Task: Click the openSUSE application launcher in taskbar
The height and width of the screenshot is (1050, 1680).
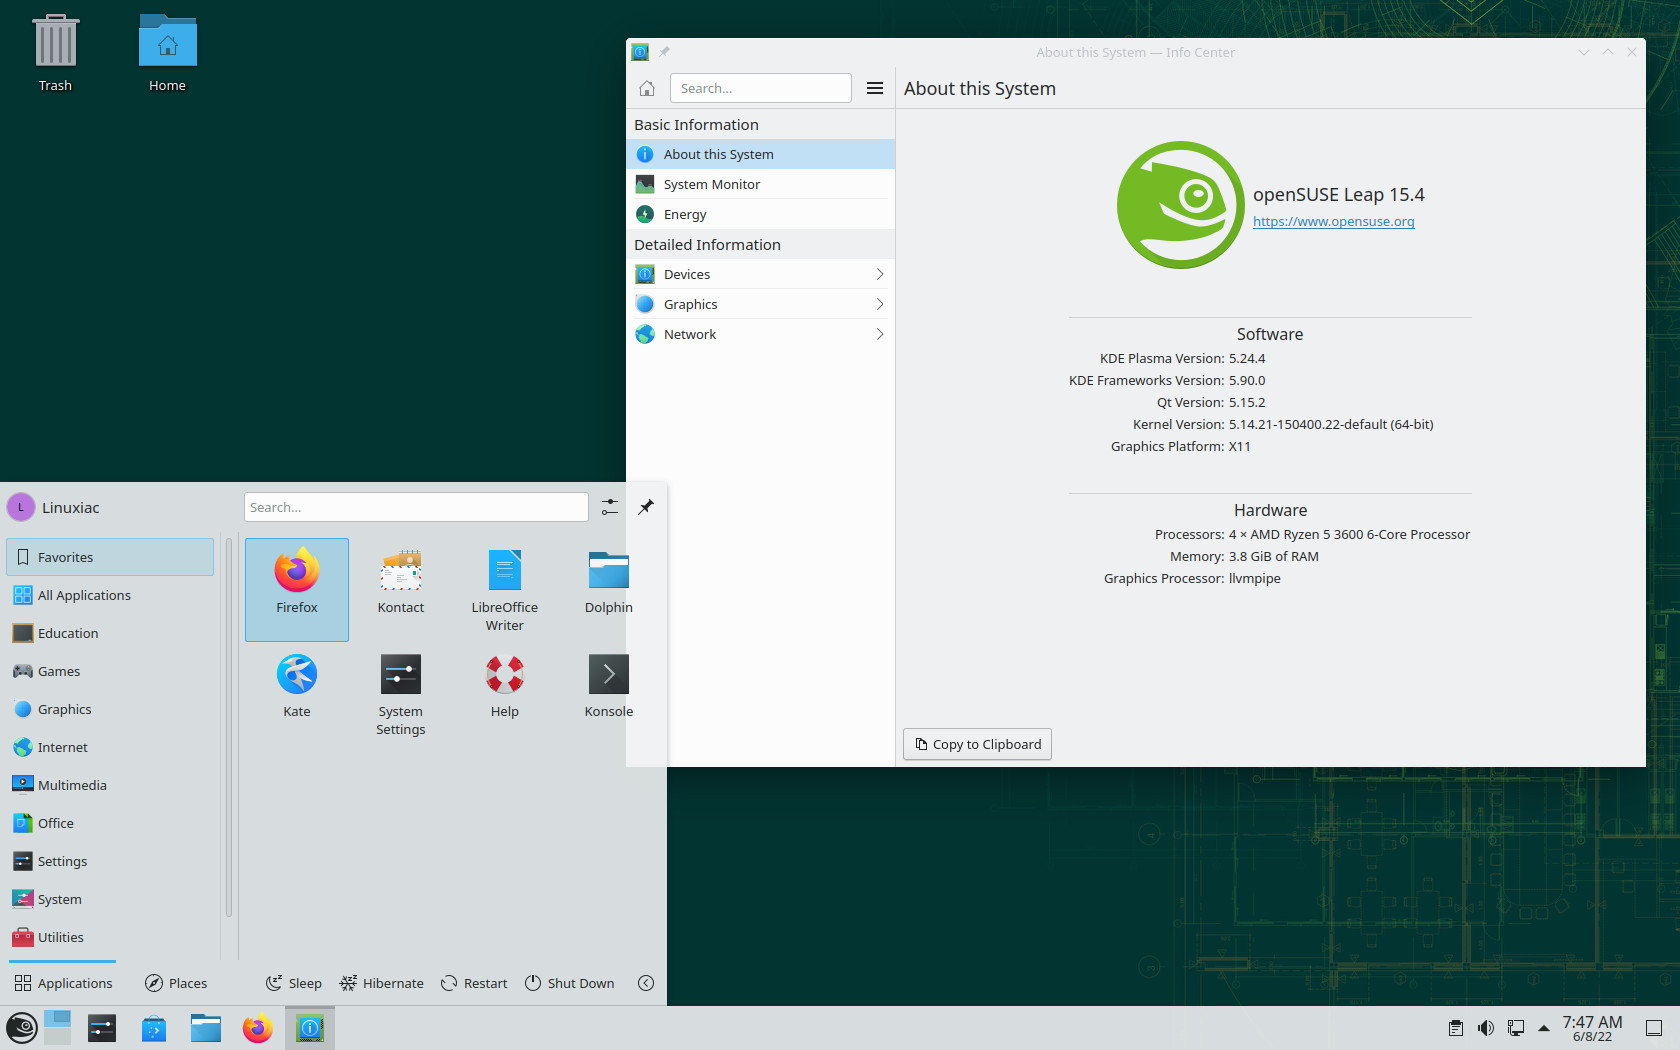Action: (22, 1028)
